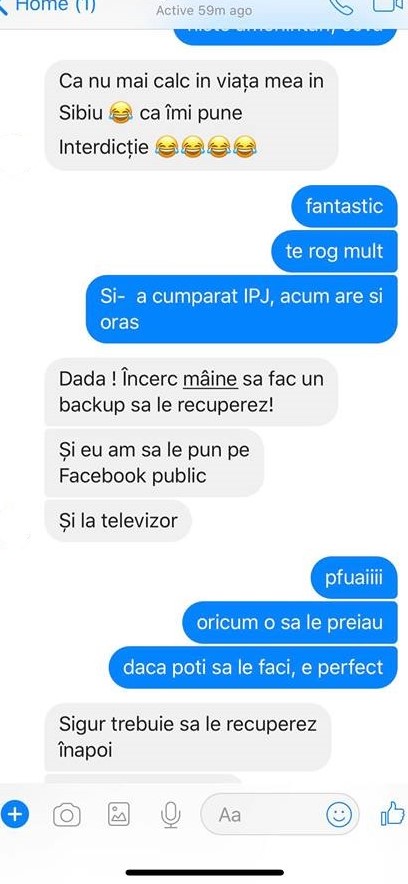Open the emoji smiley picker
The width and height of the screenshot is (408, 884).
339,814
